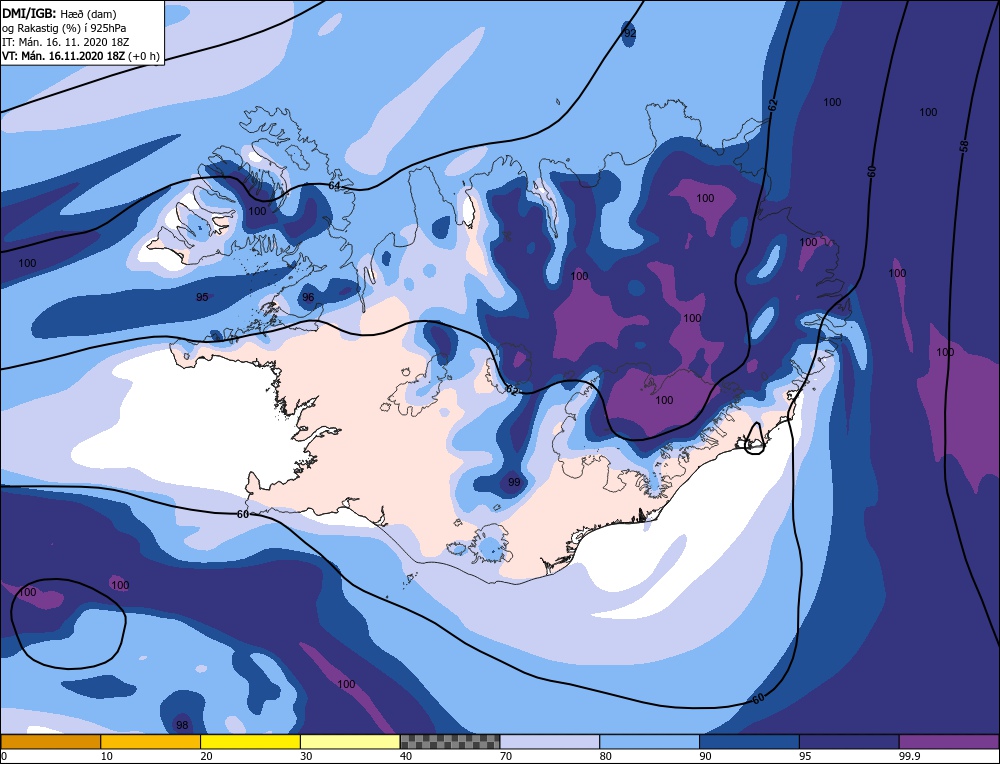The image size is (1000, 764).
Task: Choose the pale yellow 30–40 legend swatch
Action: coord(350,741)
